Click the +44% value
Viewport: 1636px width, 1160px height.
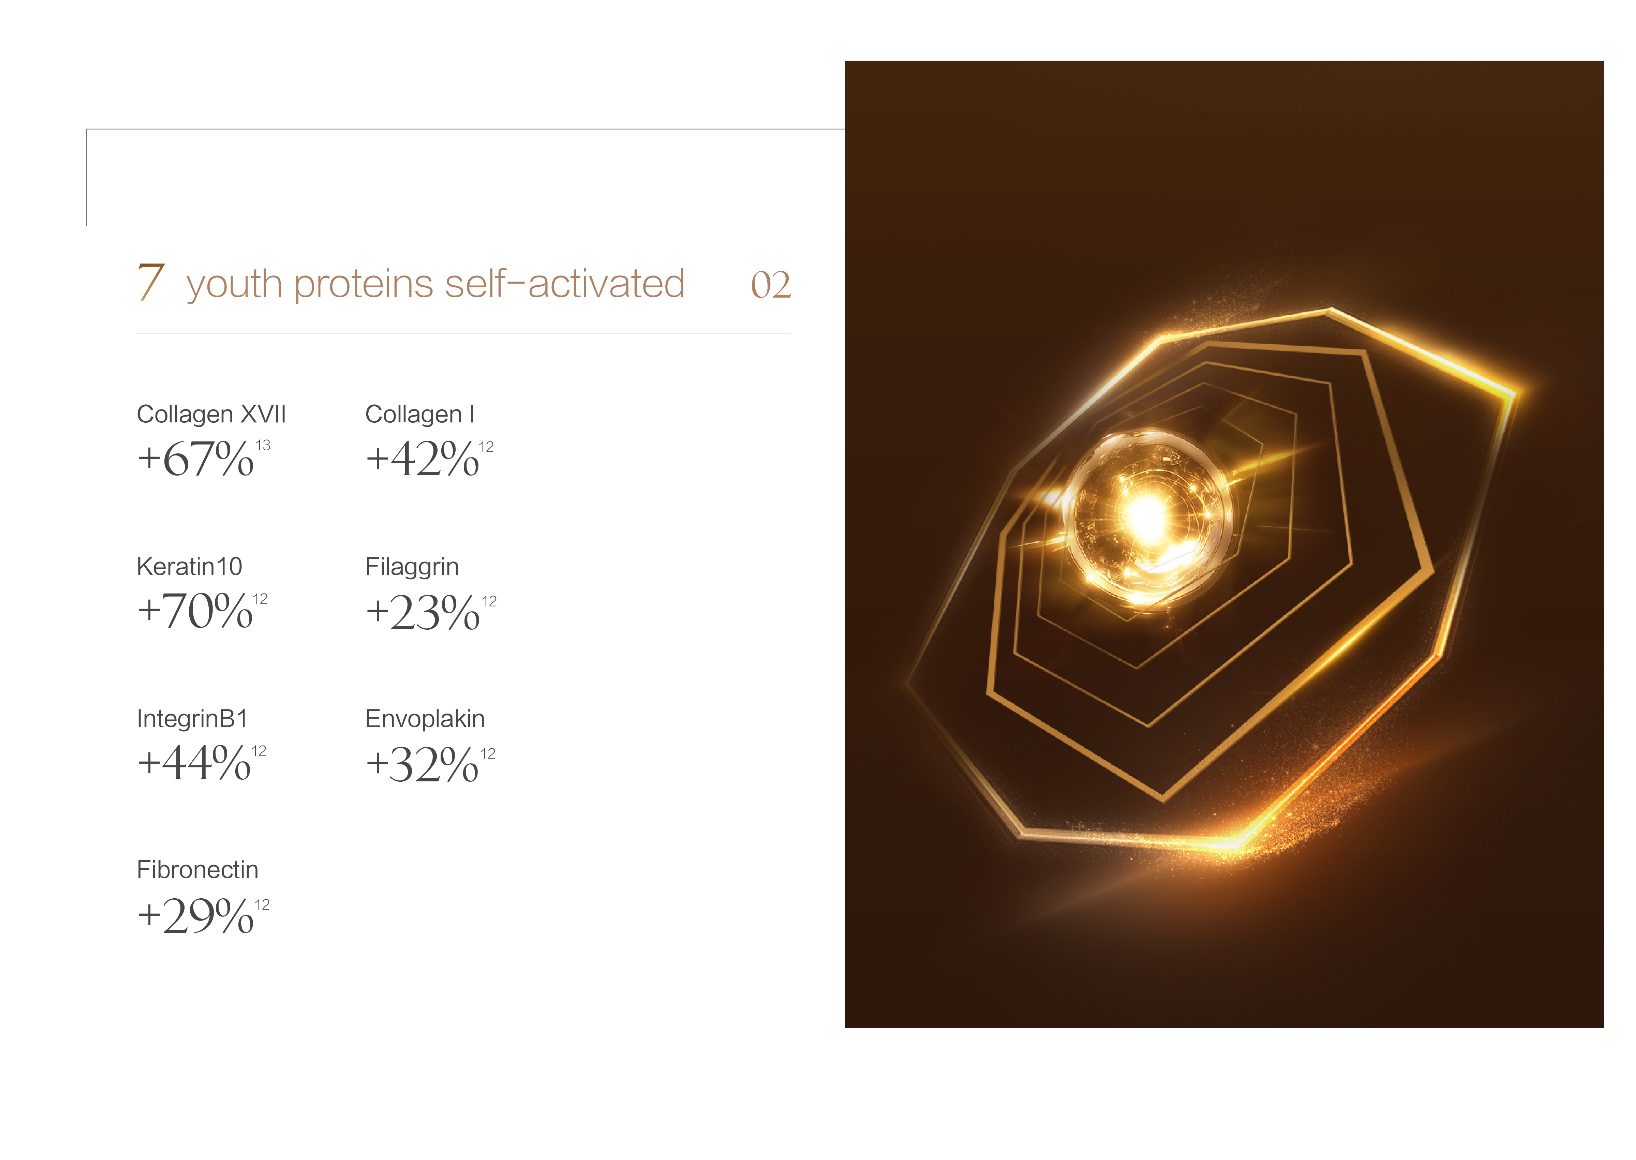tap(194, 764)
